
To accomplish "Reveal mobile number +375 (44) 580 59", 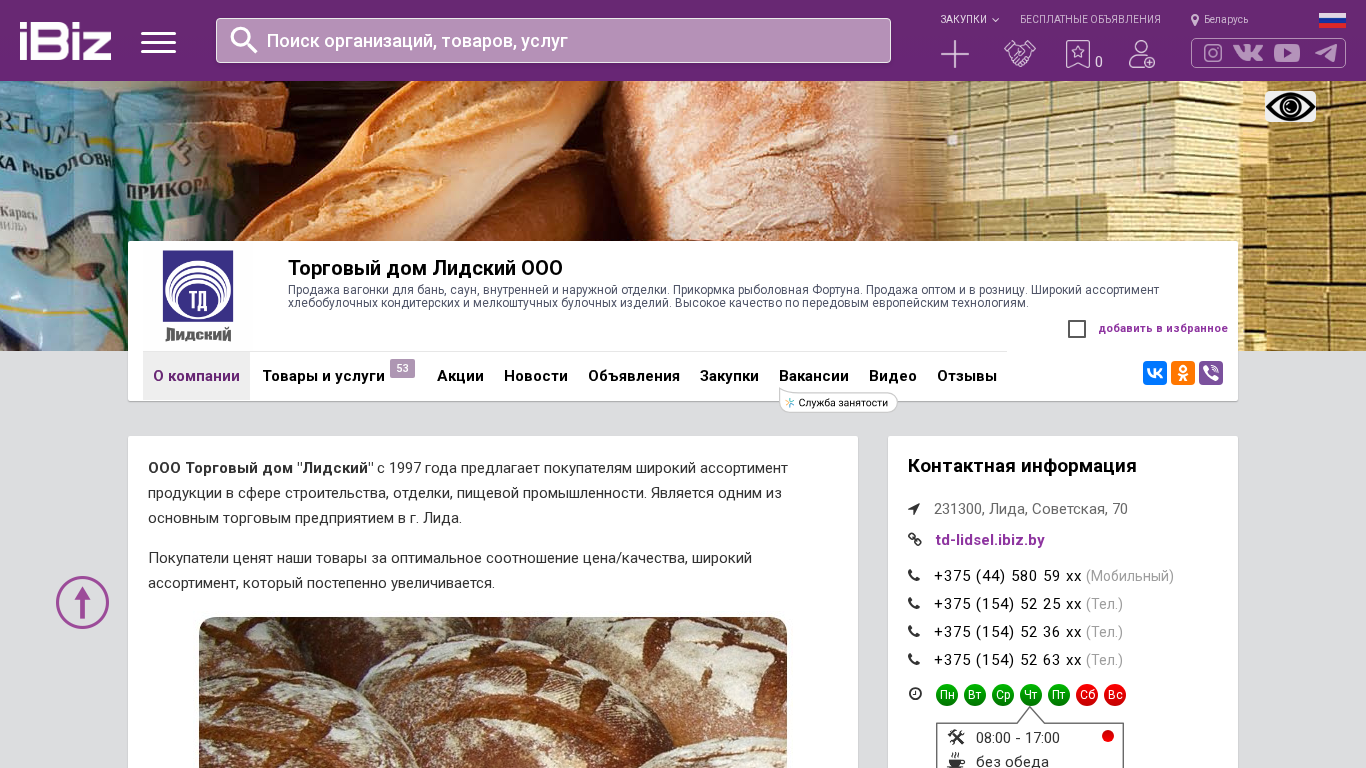I will coord(1008,576).
